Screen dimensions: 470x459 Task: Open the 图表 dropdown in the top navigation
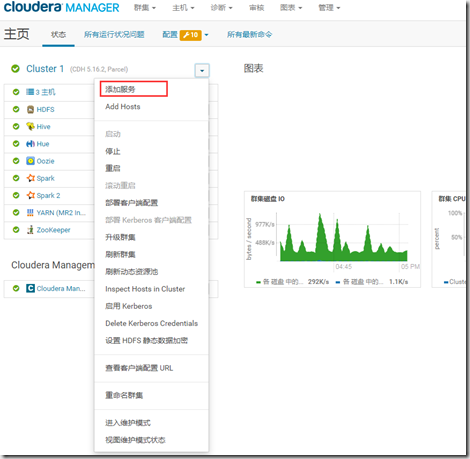(291, 8)
